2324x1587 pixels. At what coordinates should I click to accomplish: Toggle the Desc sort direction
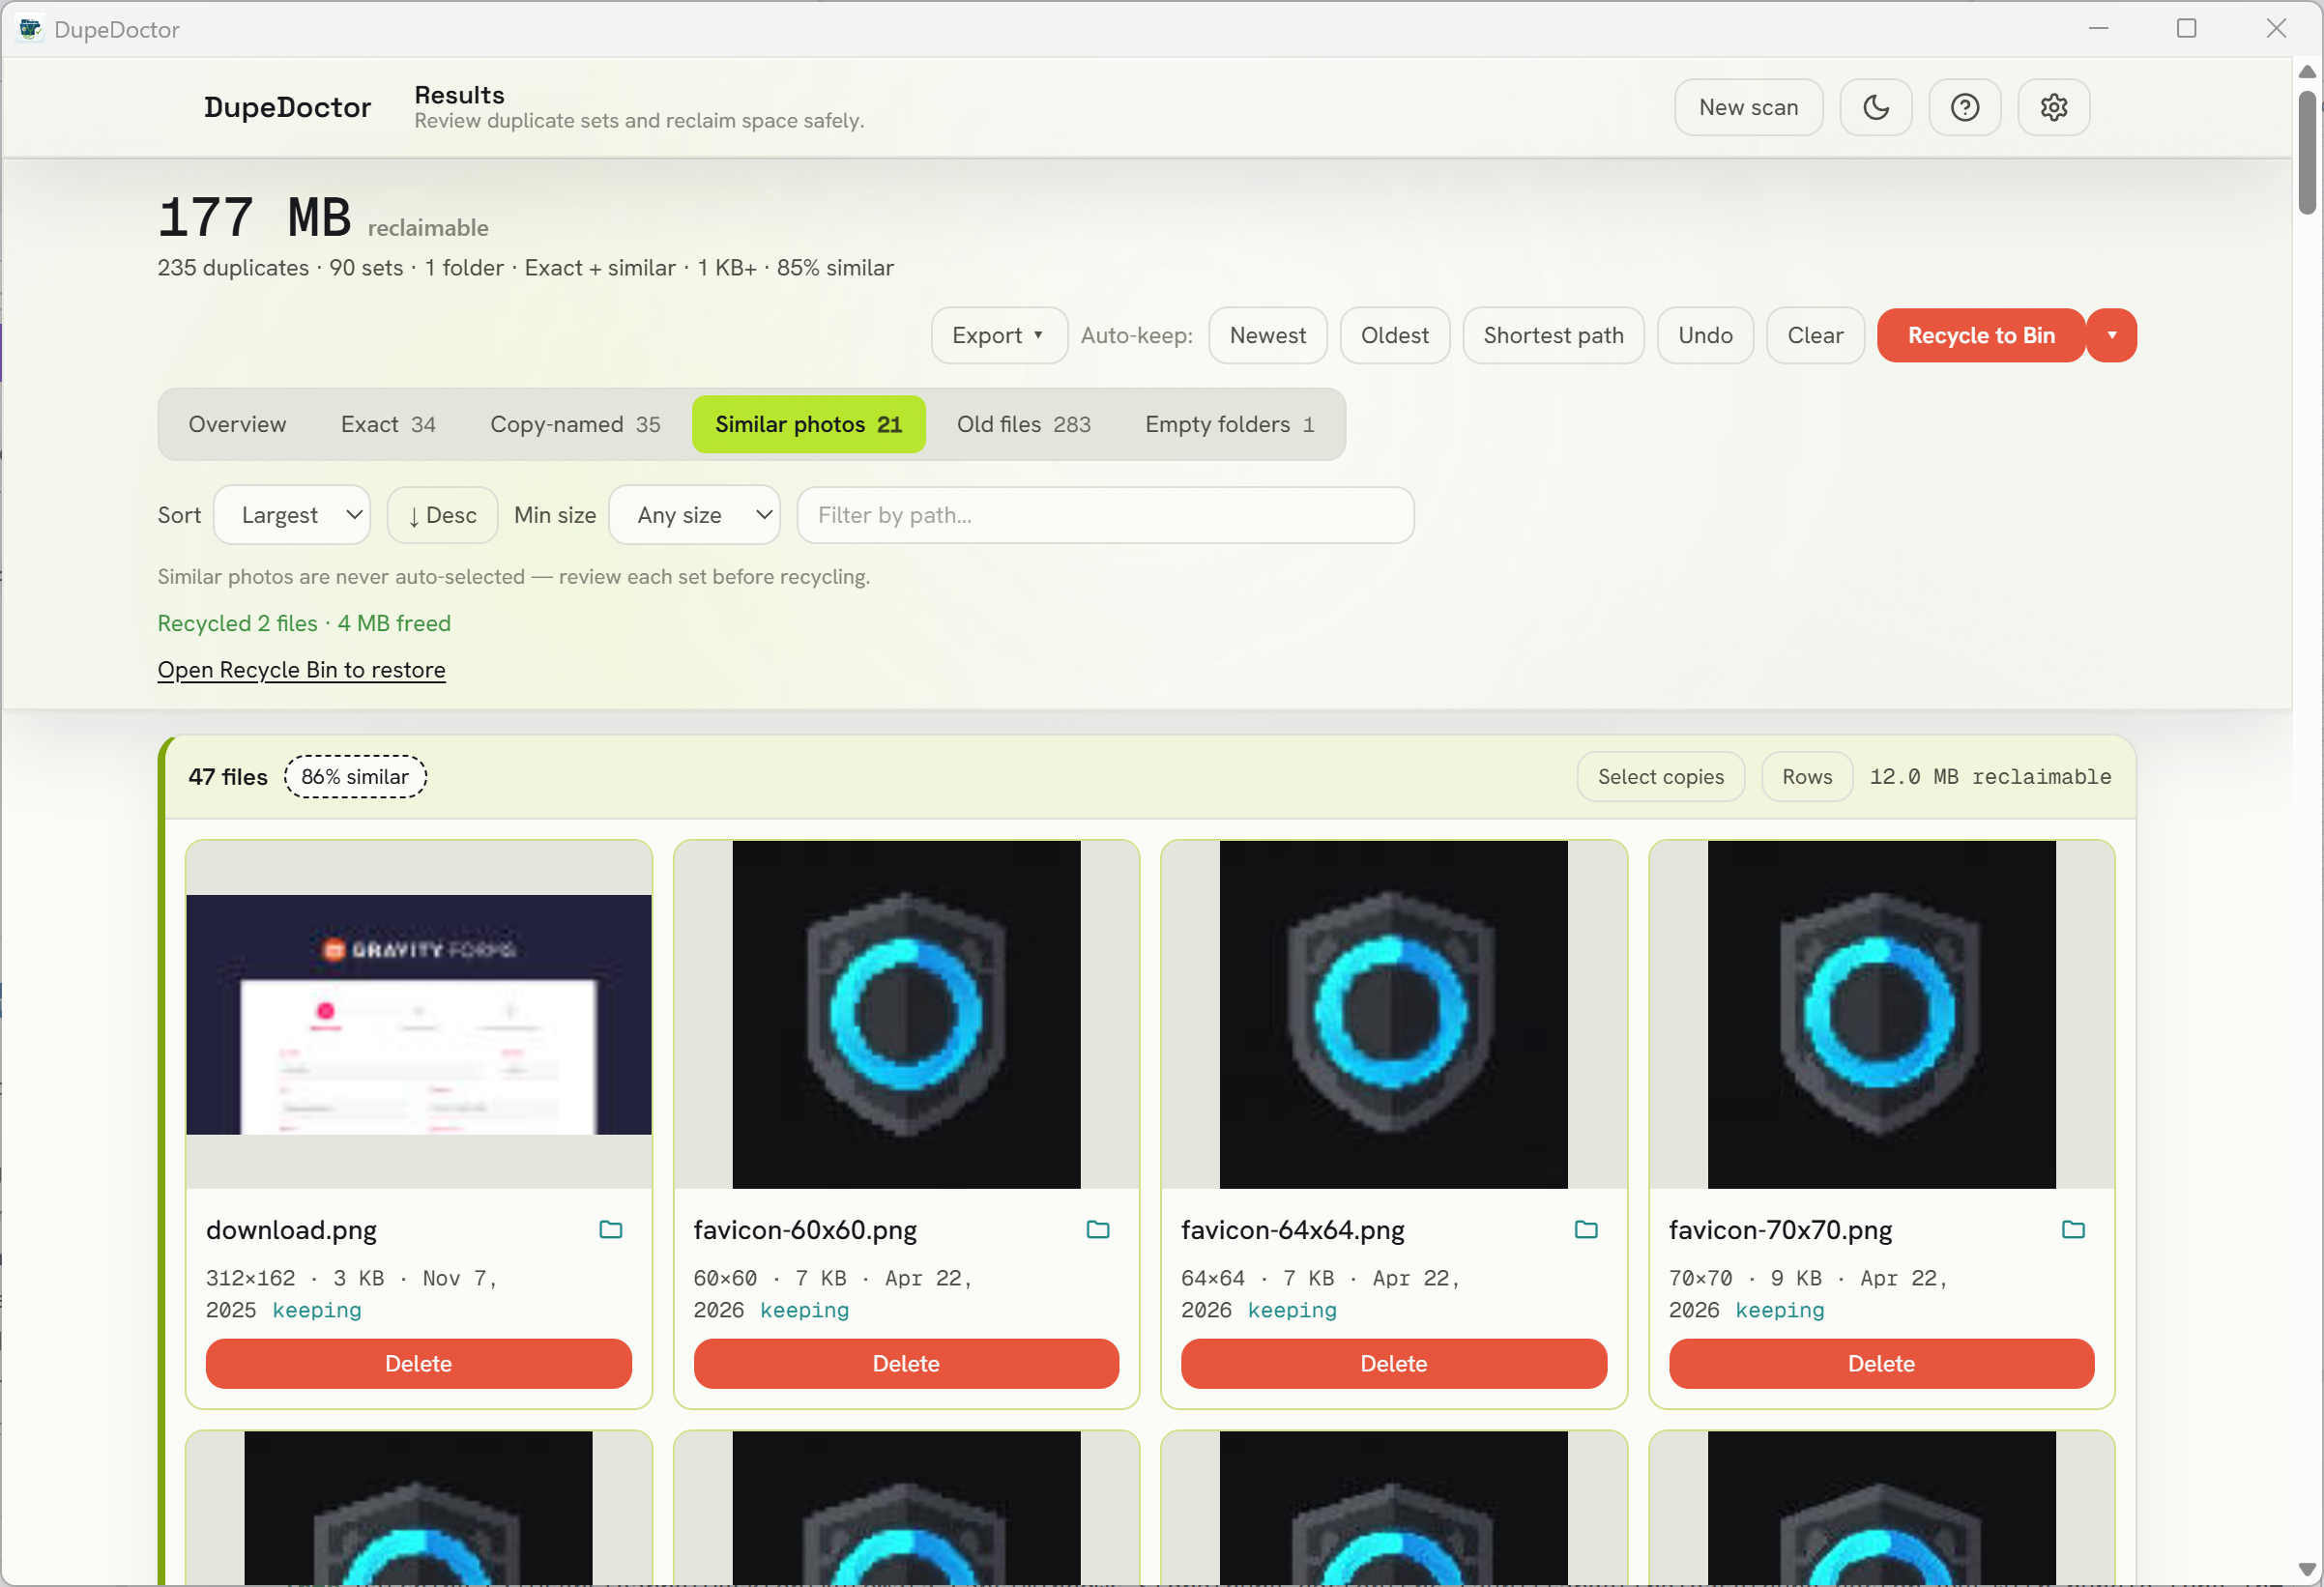point(442,515)
